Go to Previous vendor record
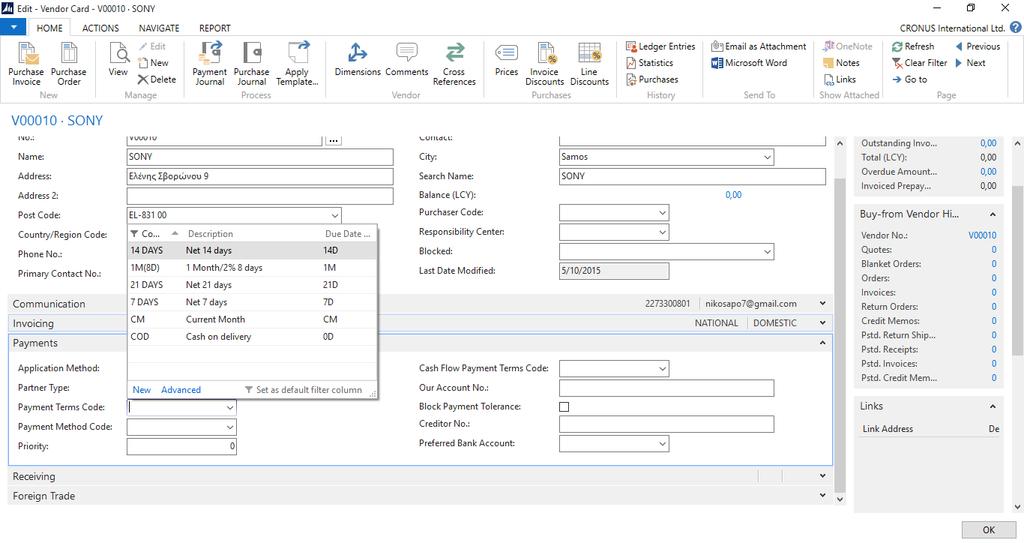This screenshot has width=1024, height=543. [978, 46]
